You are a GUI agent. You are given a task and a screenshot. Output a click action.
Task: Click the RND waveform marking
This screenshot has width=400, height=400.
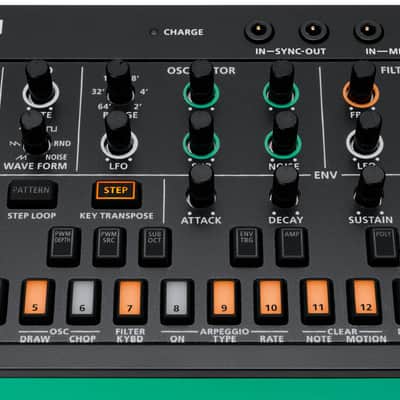[x=62, y=144]
